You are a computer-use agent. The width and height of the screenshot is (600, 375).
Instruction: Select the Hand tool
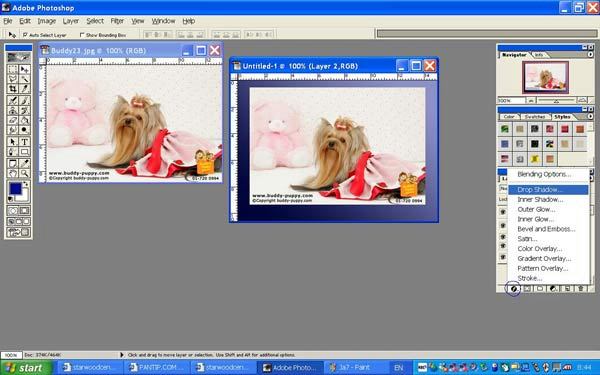[13, 173]
